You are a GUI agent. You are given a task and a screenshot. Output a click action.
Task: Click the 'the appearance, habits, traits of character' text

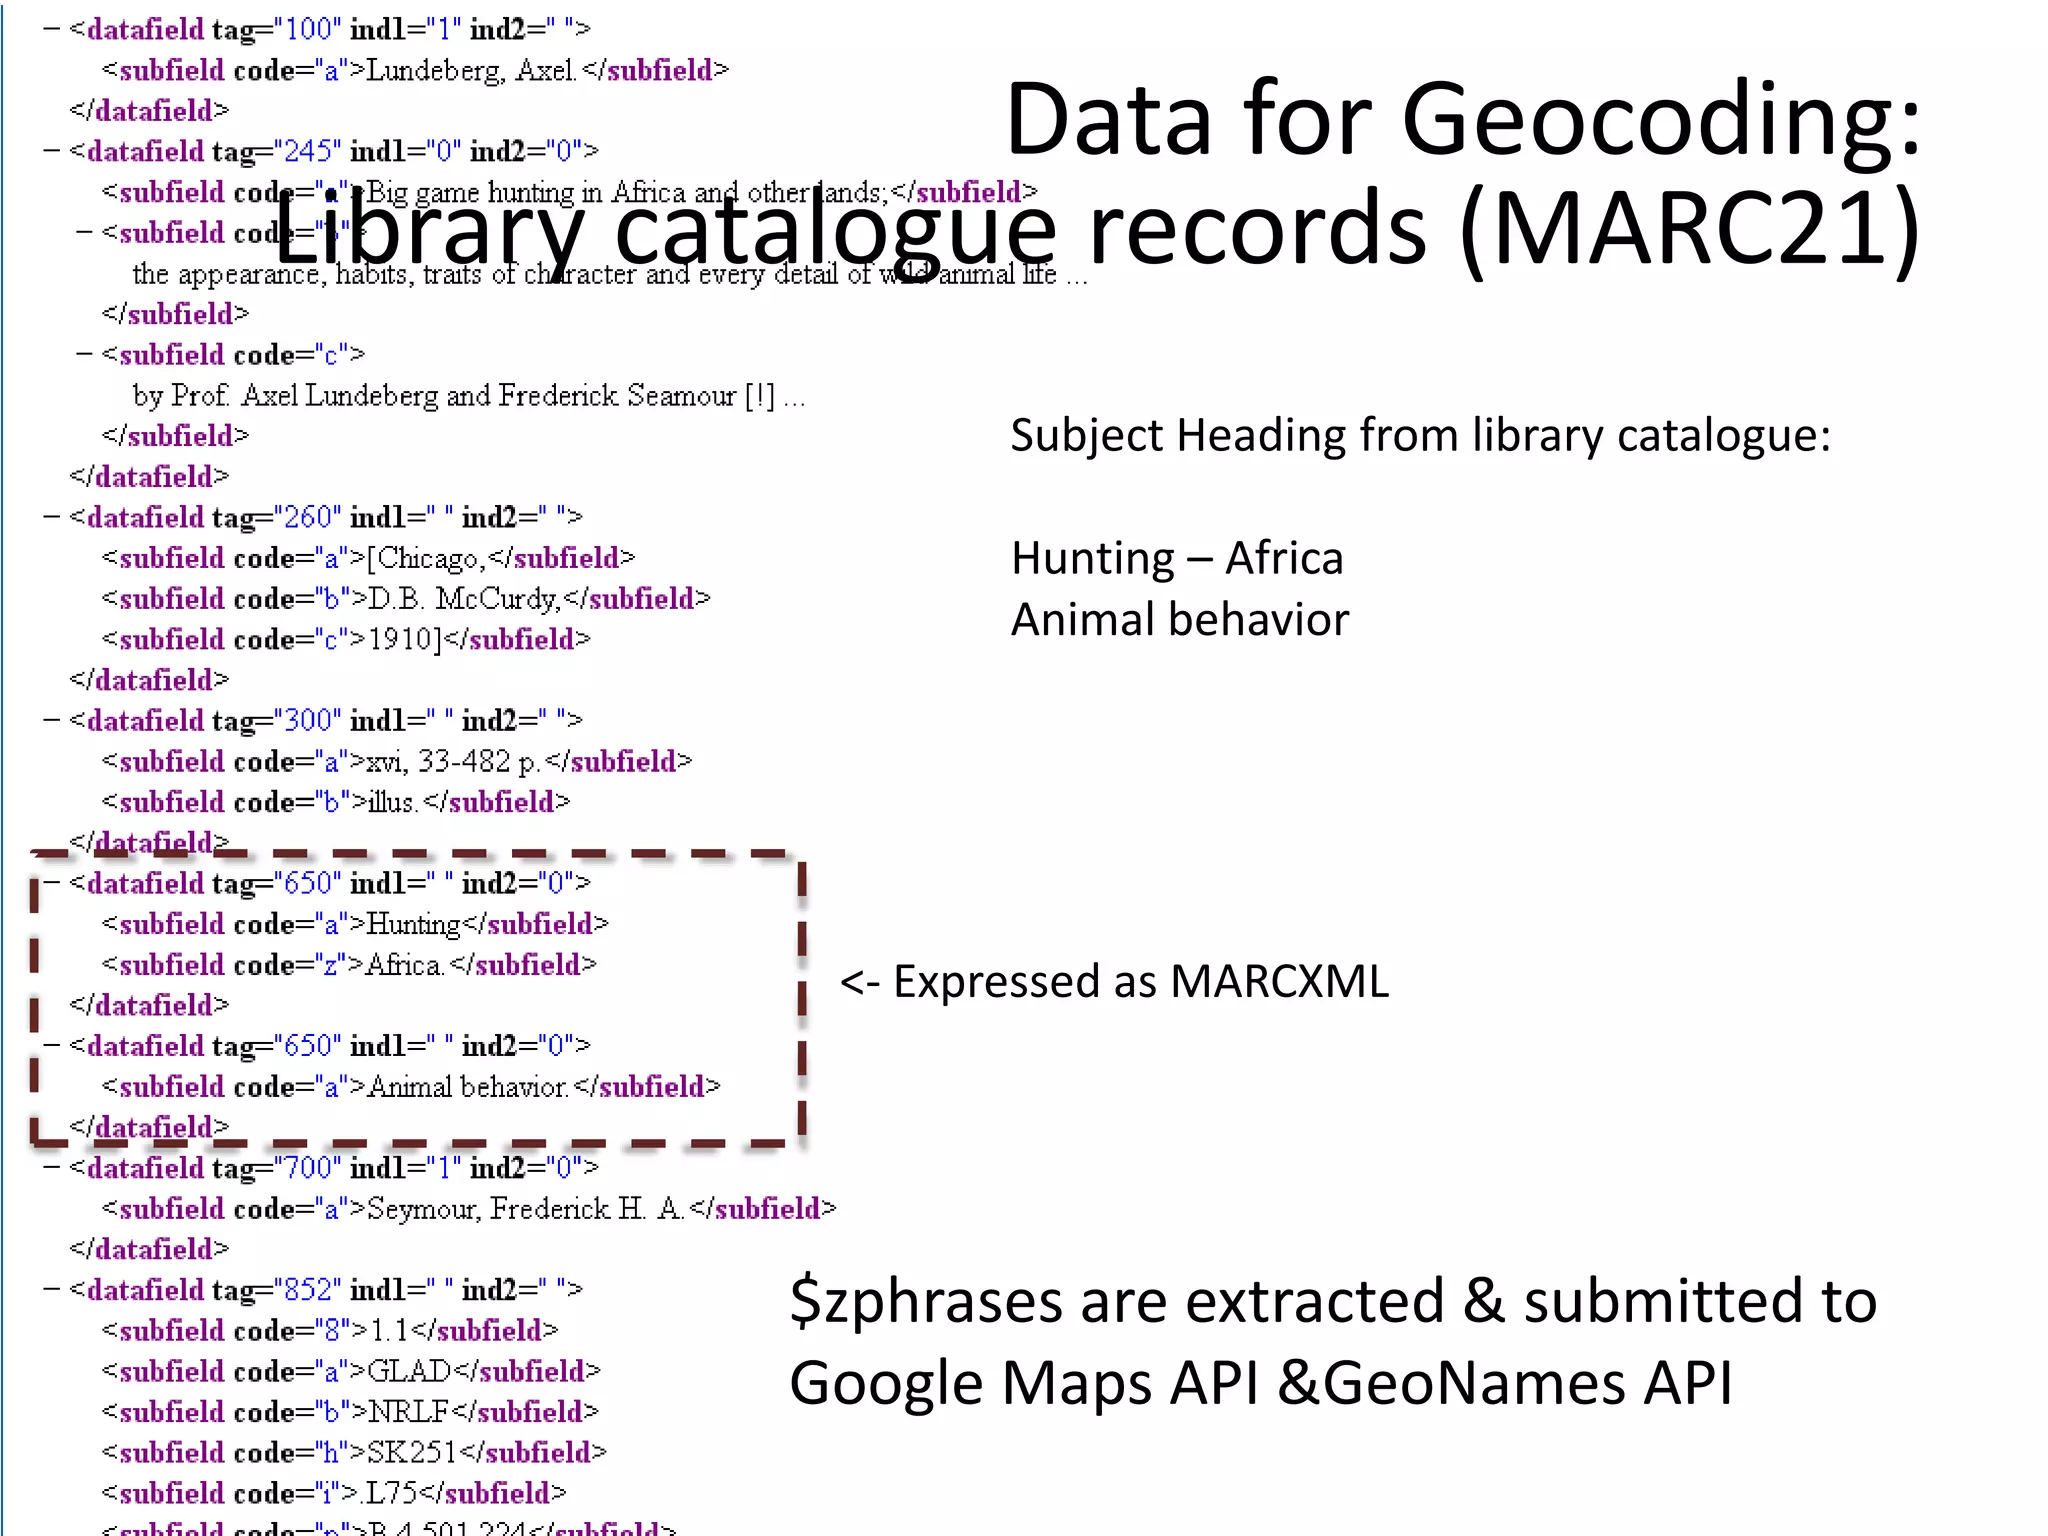610,274
